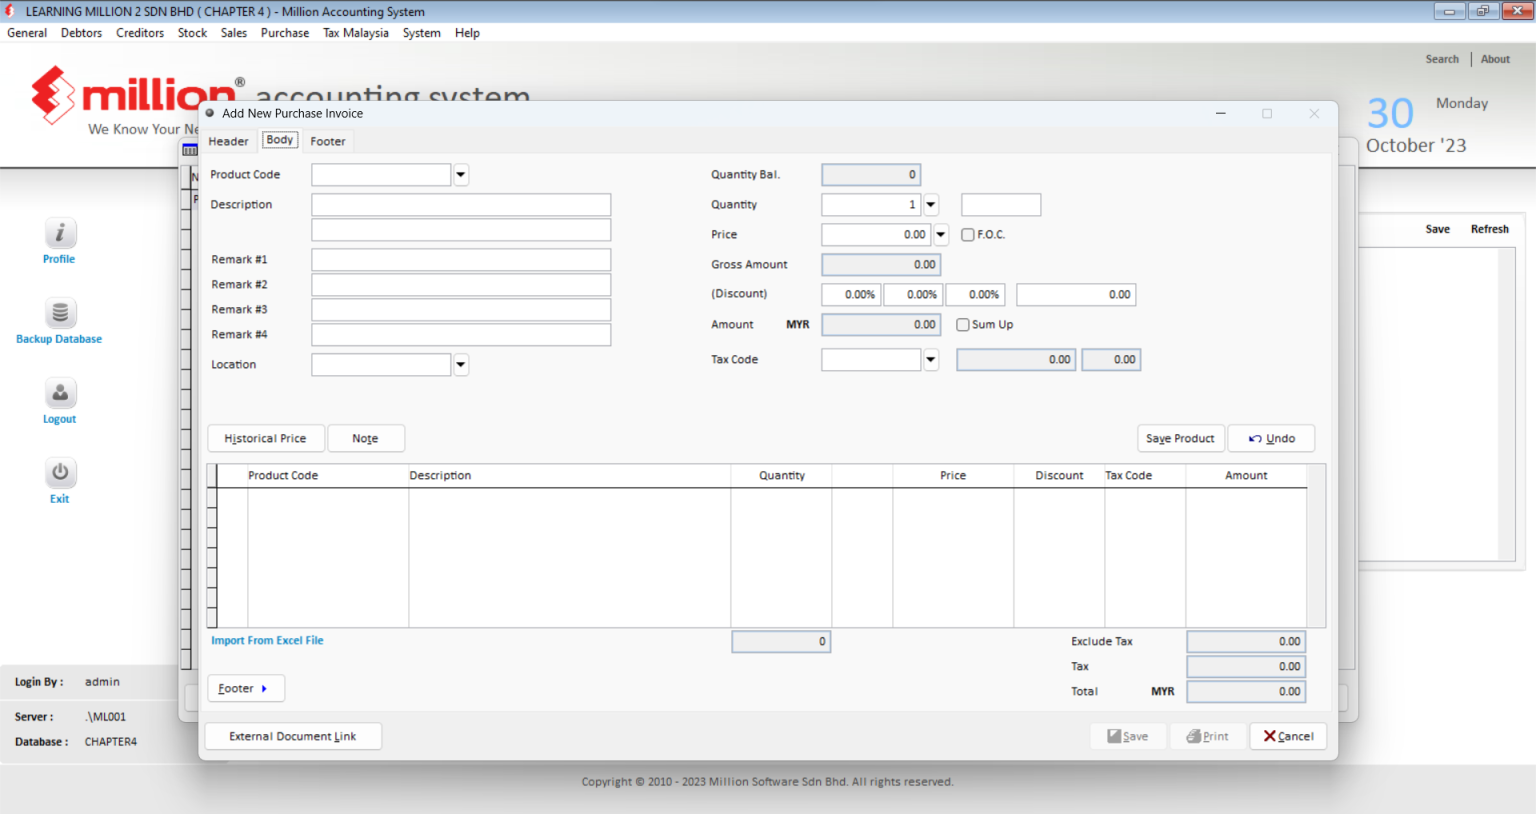
Task: Enable the F.O.C. checkbox
Action: [967, 234]
